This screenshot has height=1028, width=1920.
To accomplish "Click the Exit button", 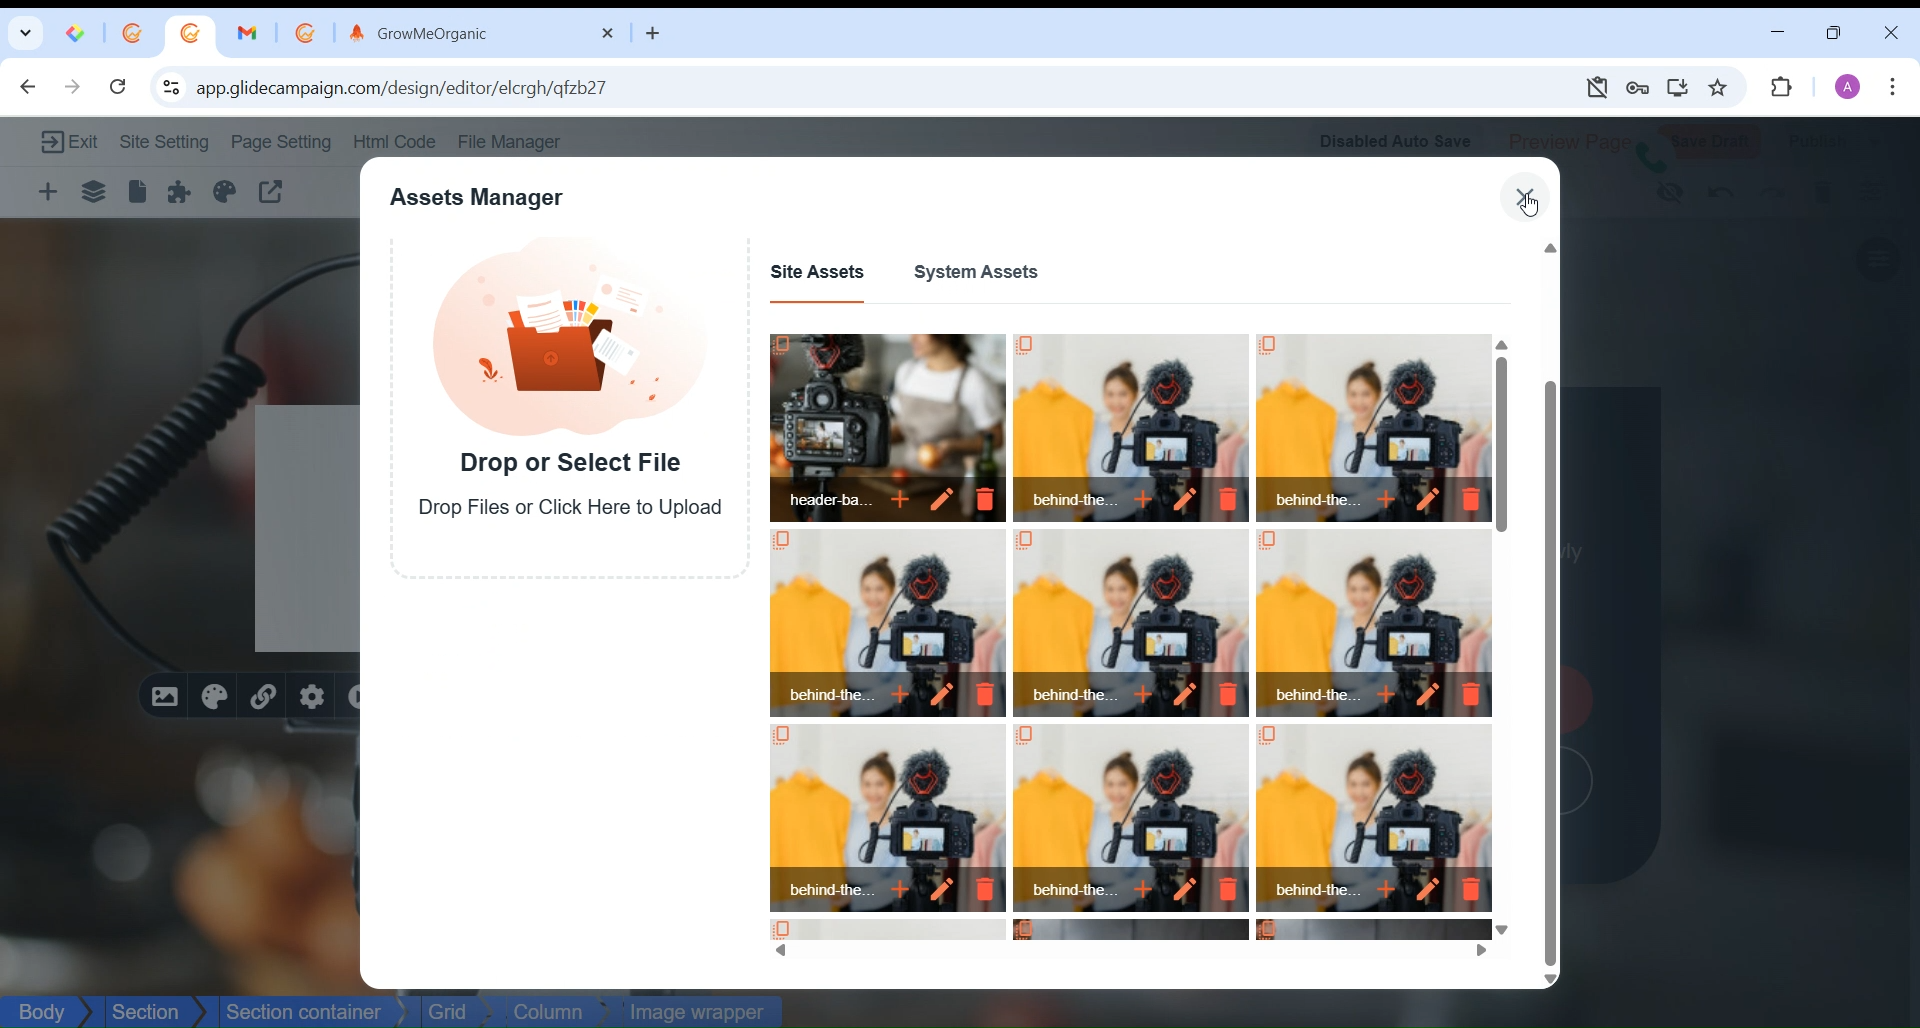I will click(x=69, y=143).
